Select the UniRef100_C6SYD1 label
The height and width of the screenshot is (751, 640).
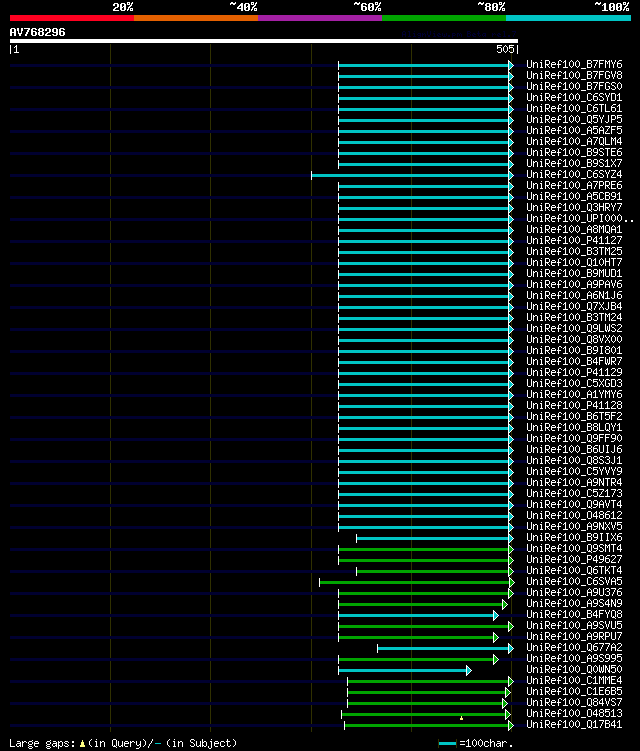point(574,97)
